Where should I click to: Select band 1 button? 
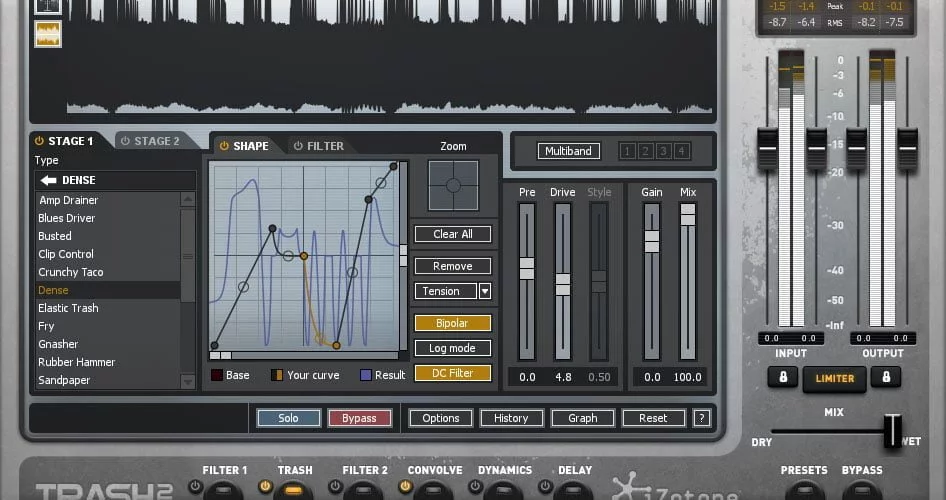click(627, 151)
